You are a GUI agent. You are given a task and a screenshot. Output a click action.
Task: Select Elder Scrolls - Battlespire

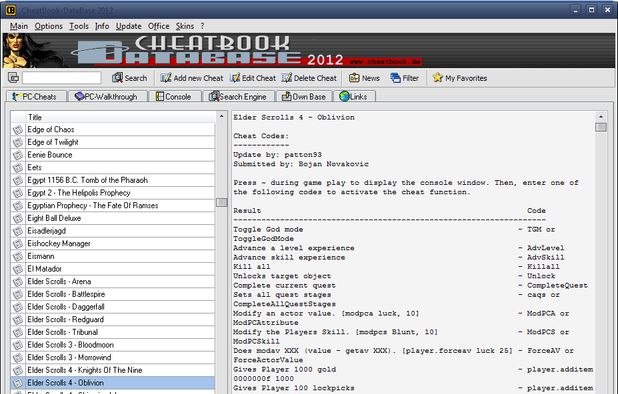113,294
